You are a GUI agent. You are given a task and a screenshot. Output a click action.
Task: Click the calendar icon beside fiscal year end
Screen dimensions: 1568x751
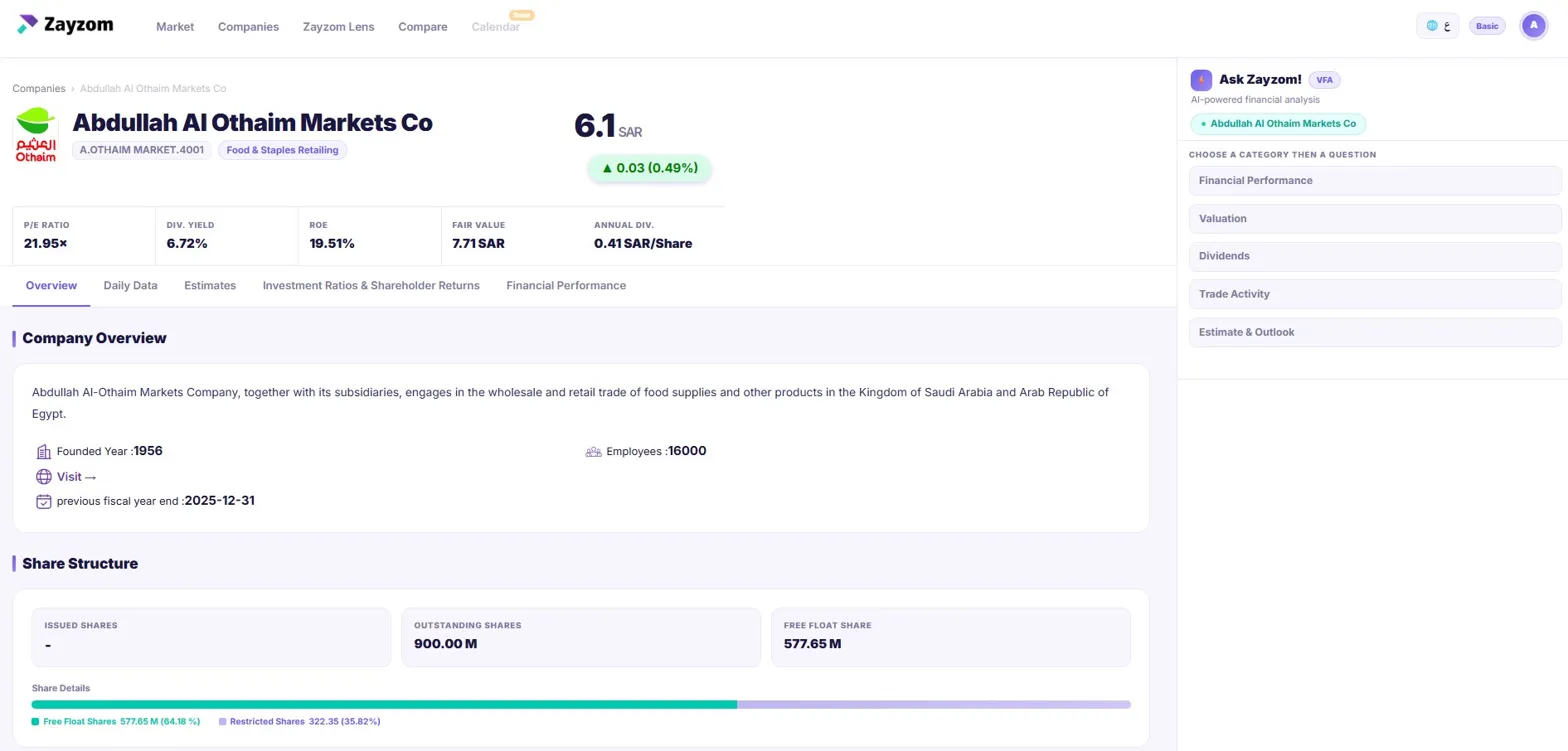44,501
